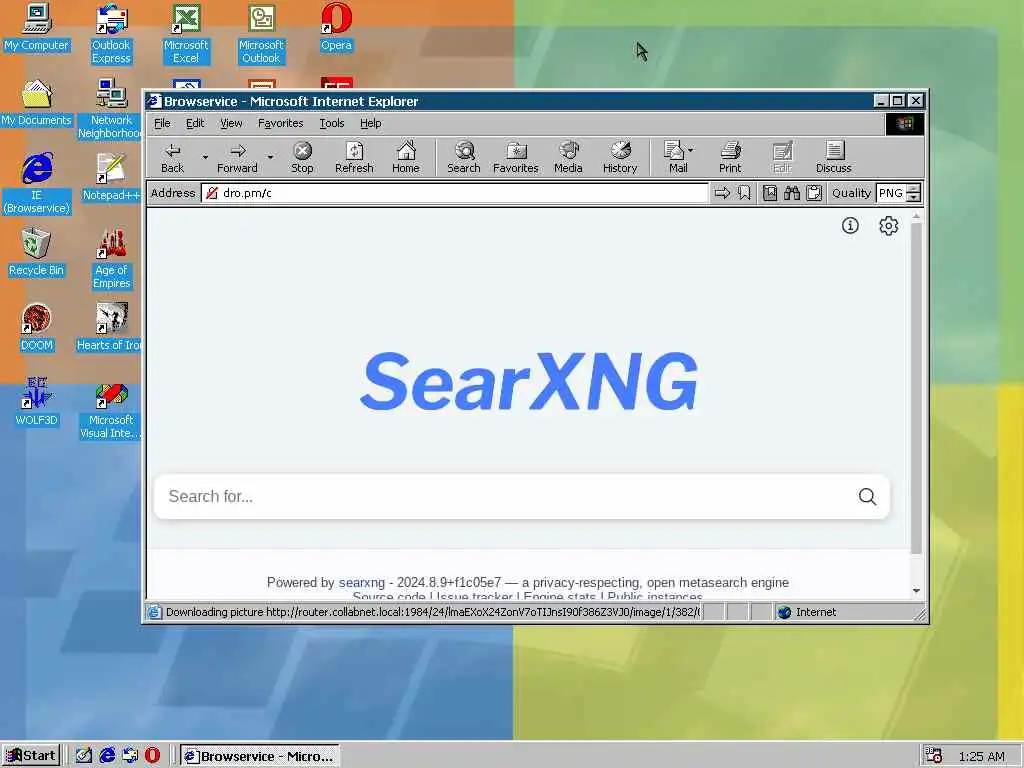
Task: Select the My Computer desktop icon
Action: pyautogui.click(x=37, y=27)
